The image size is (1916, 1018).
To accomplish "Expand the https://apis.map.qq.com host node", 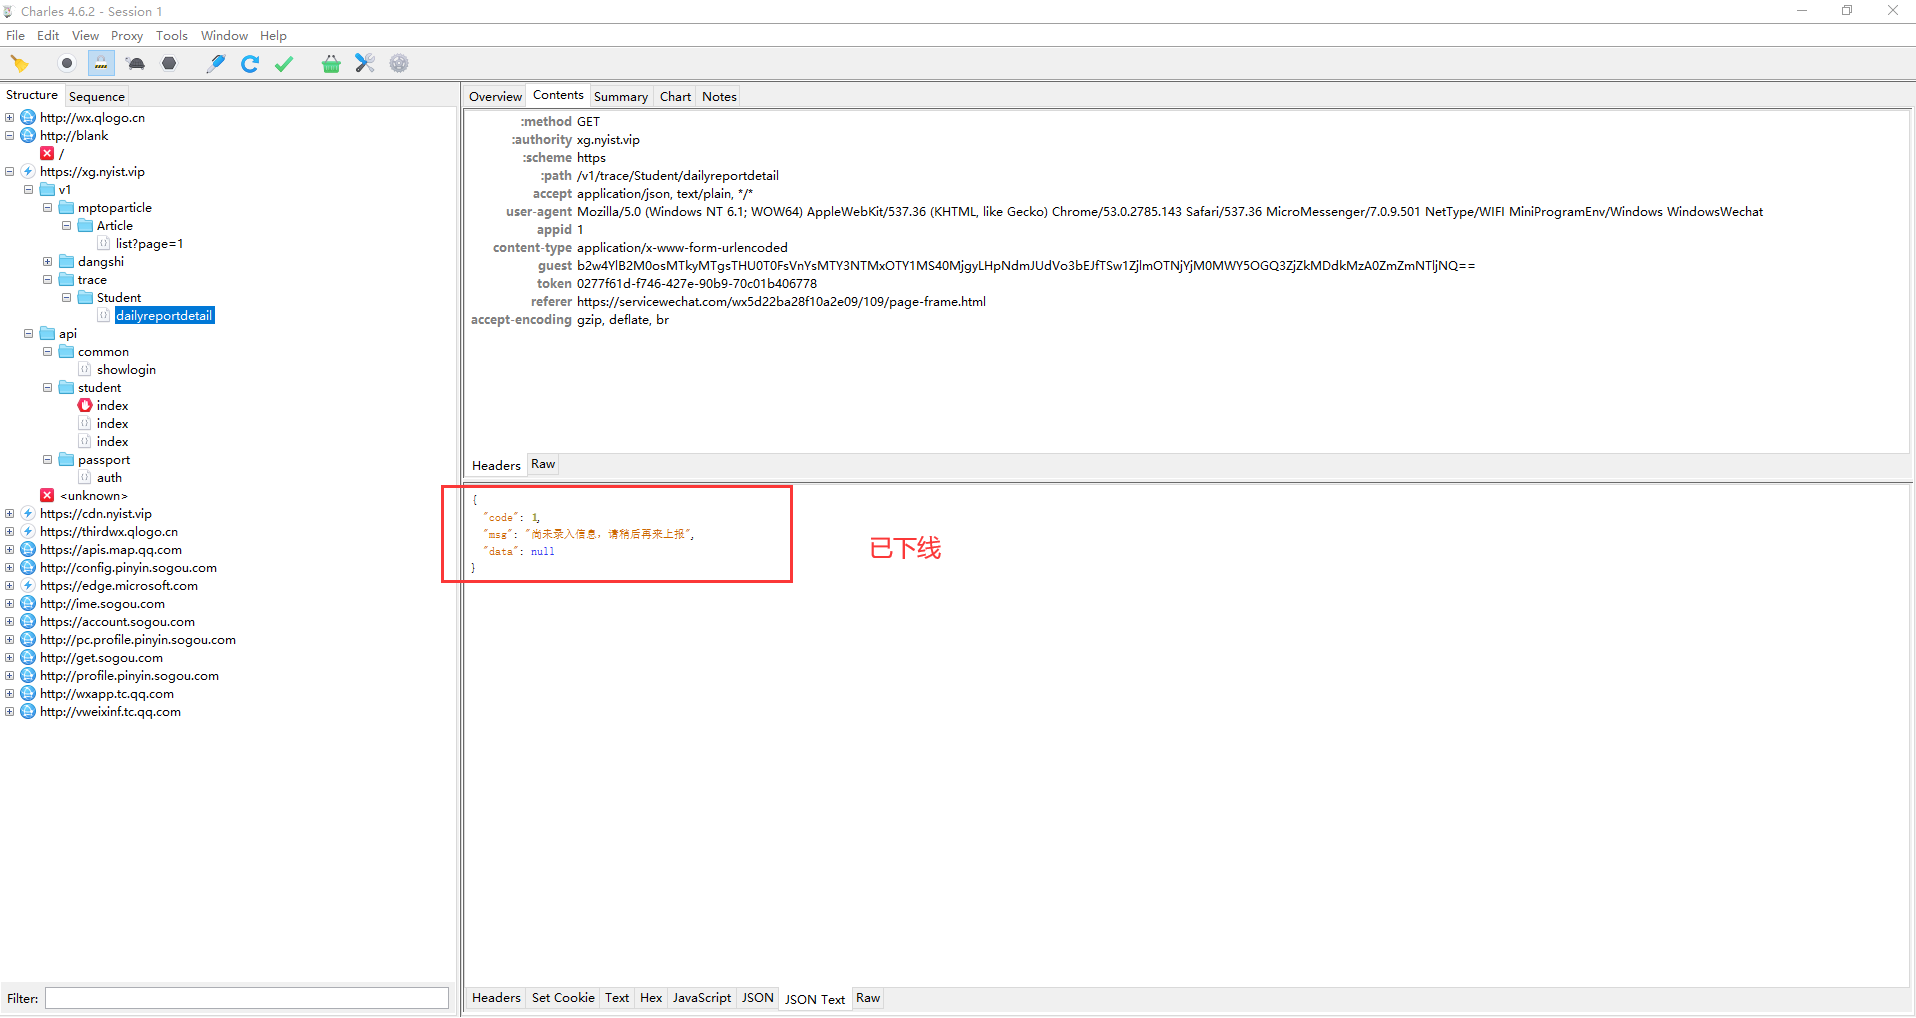I will pos(10,550).
